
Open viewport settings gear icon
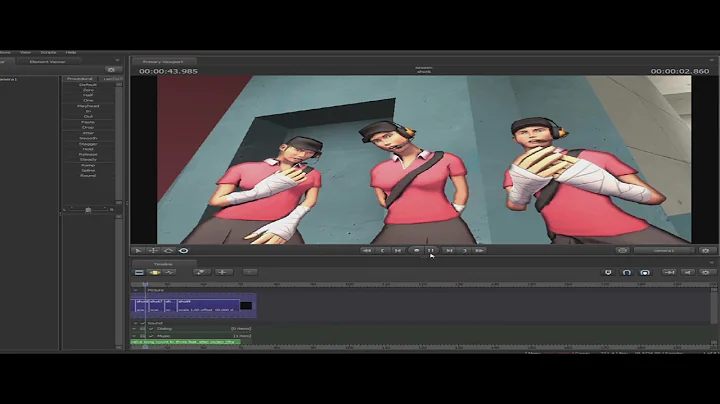pos(706,251)
